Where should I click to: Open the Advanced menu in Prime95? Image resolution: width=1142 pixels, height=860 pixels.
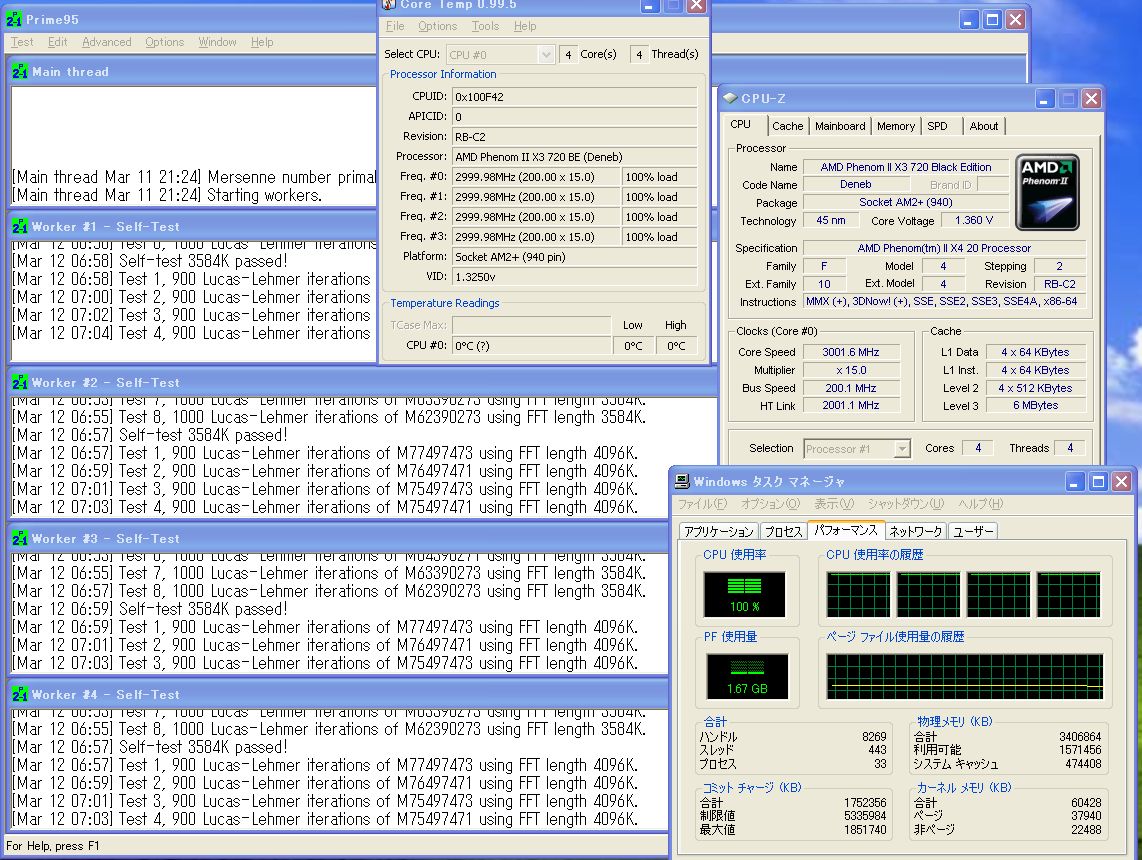[x=106, y=42]
